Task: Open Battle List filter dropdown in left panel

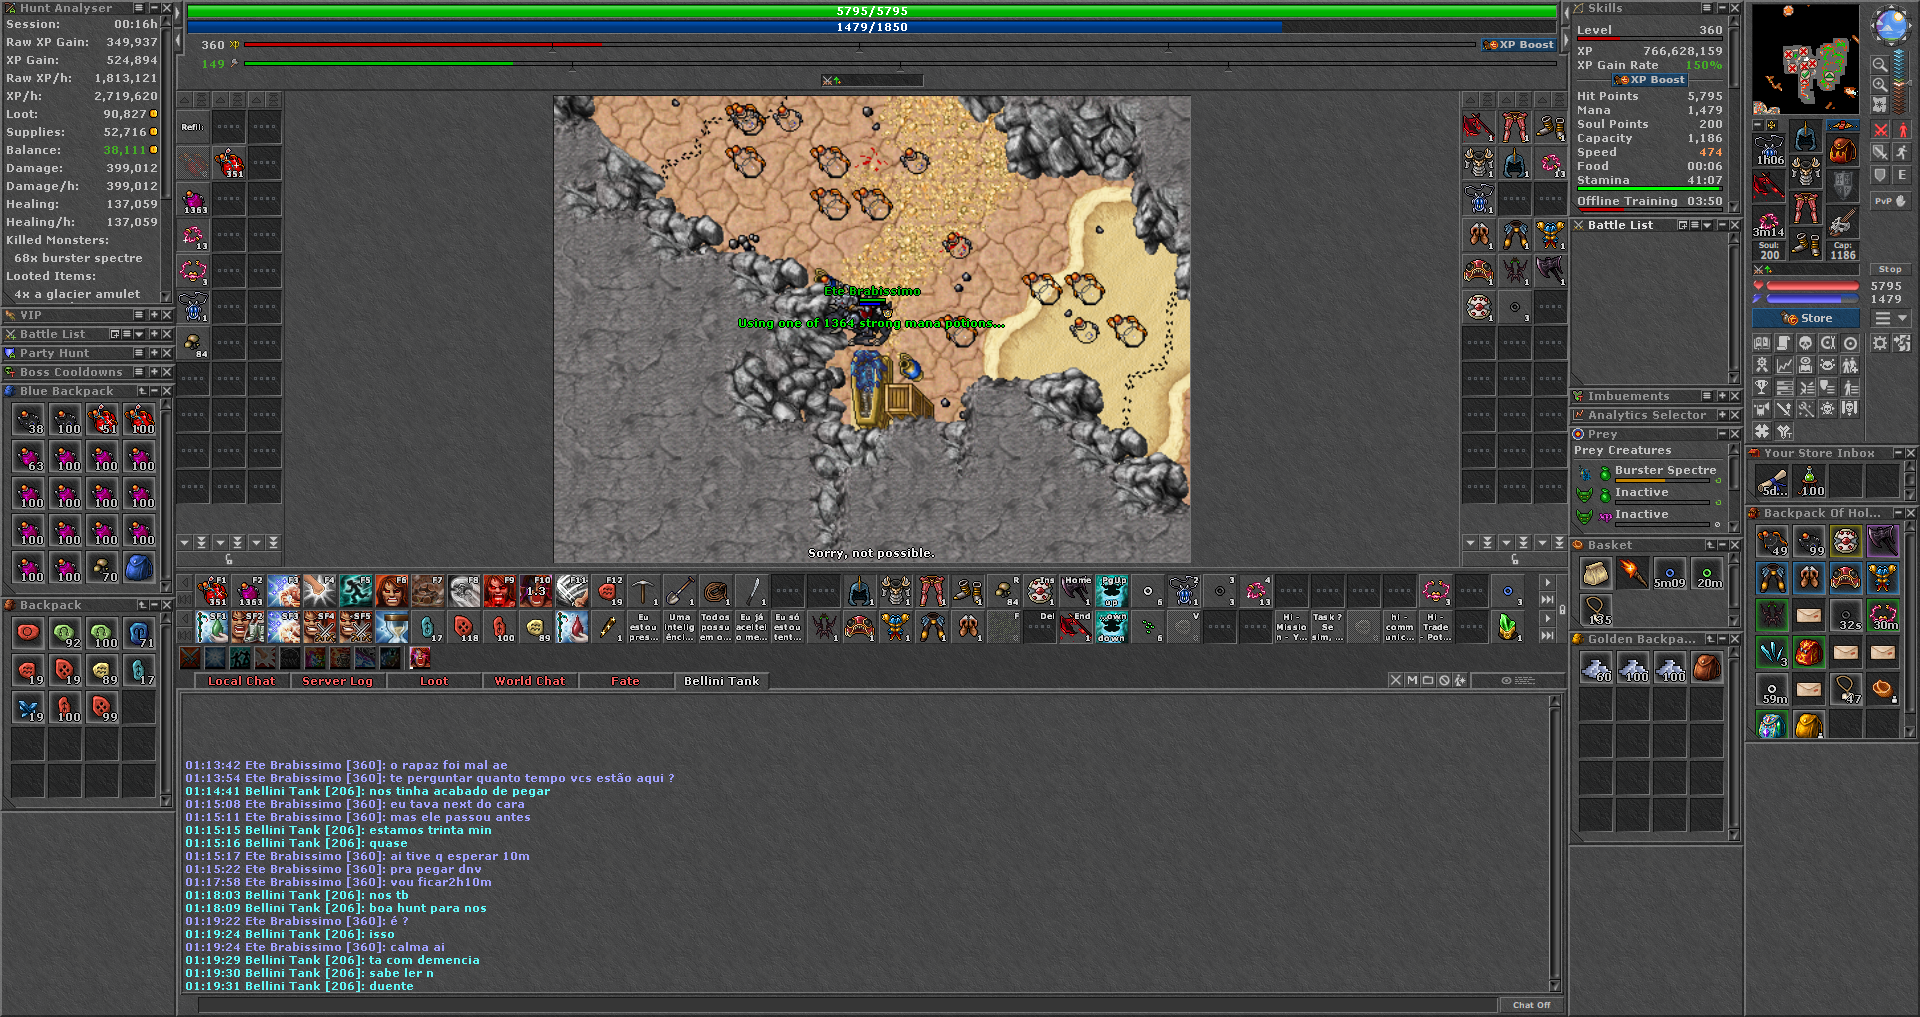Action: pyautogui.click(x=139, y=334)
